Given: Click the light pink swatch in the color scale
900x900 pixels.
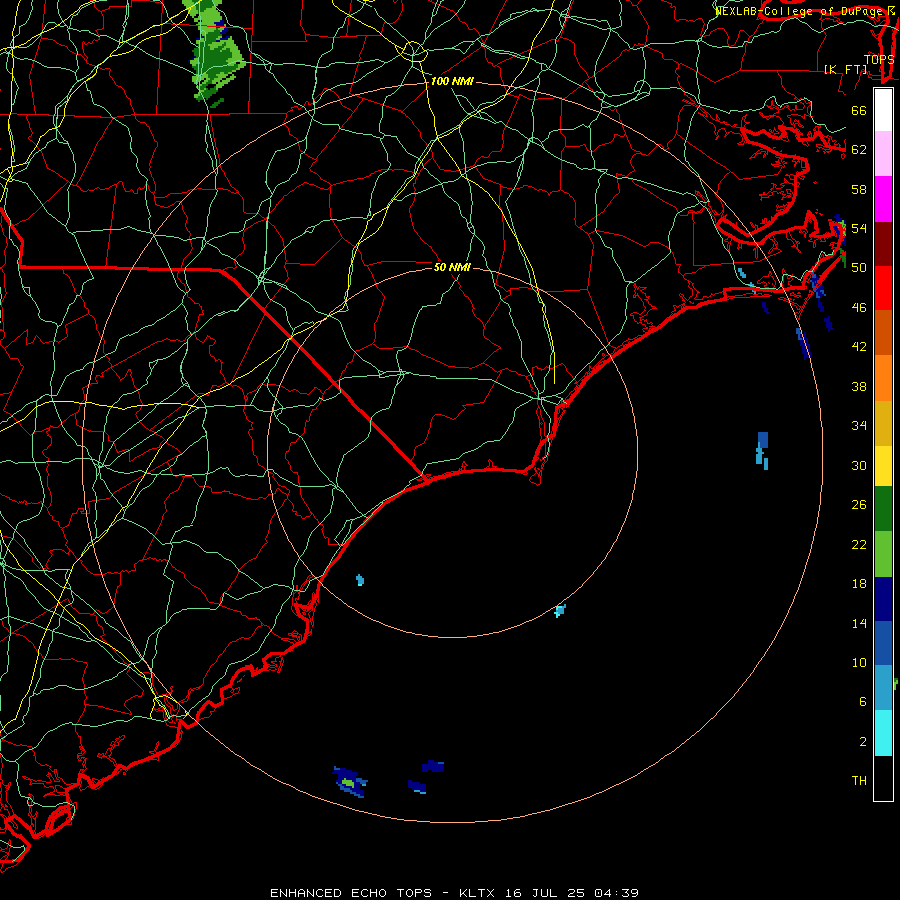Looking at the screenshot, I should tap(883, 154).
